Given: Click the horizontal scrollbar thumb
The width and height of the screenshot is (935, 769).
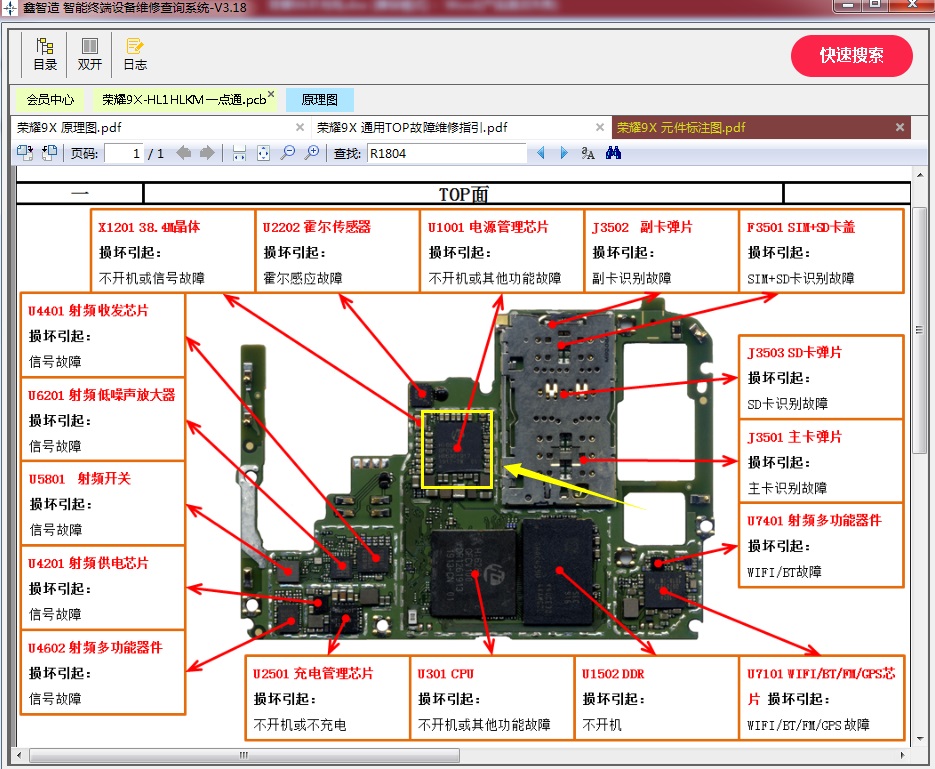Looking at the screenshot, I should tap(244, 755).
